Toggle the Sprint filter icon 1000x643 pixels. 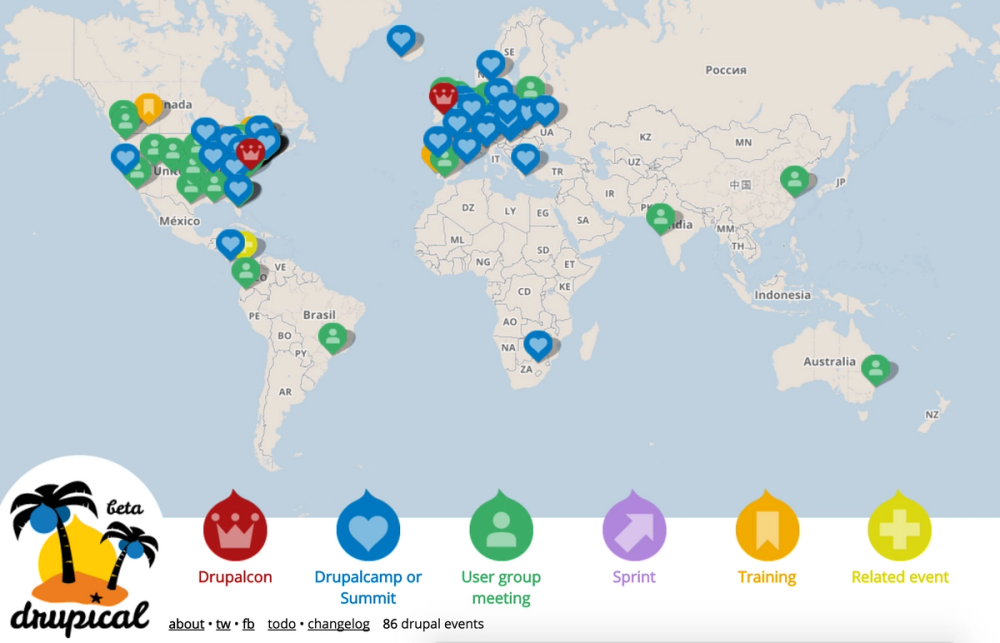(634, 526)
